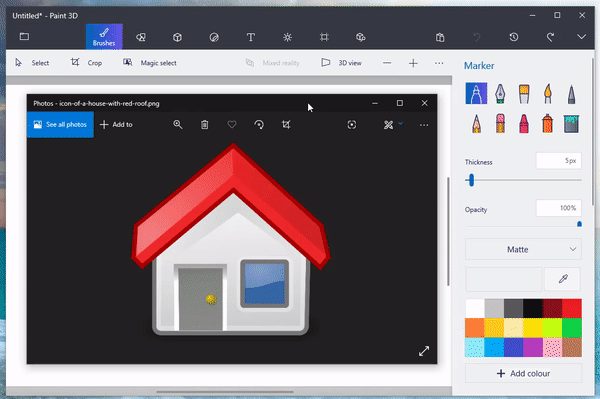Select the Watercolour brush
The height and width of the screenshot is (399, 600).
[548, 94]
